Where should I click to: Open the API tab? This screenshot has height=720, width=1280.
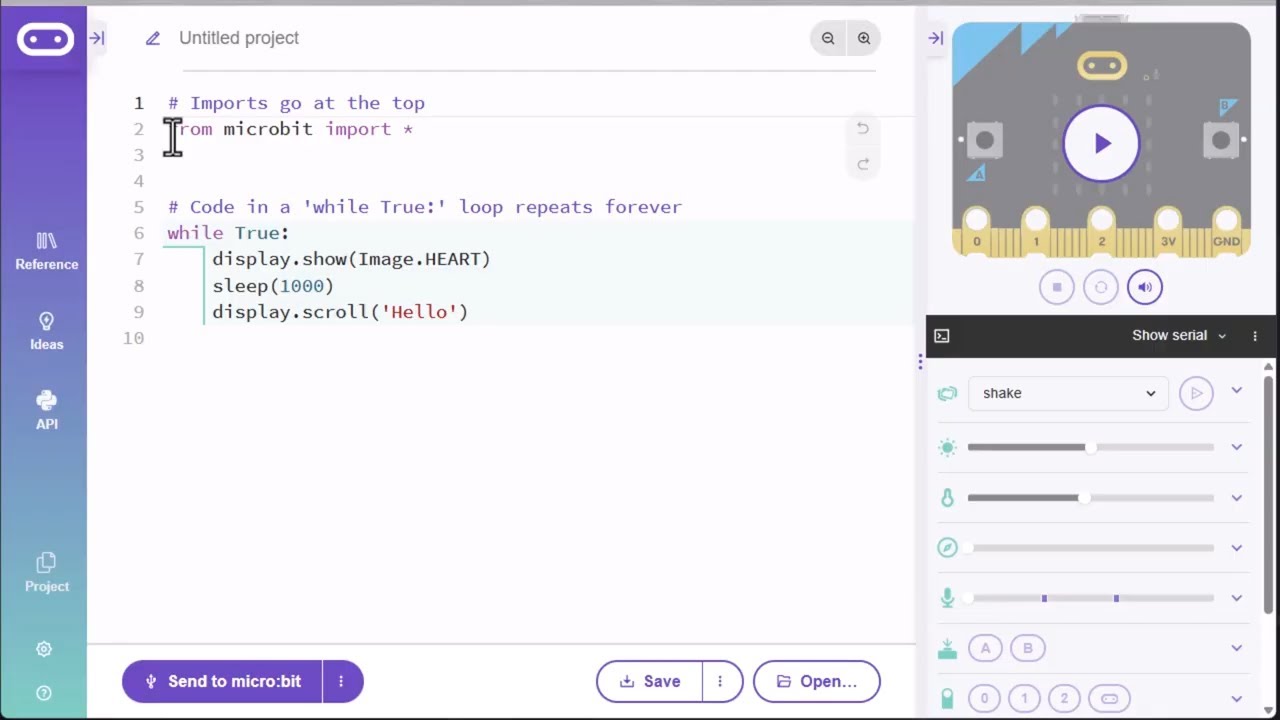pos(46,411)
